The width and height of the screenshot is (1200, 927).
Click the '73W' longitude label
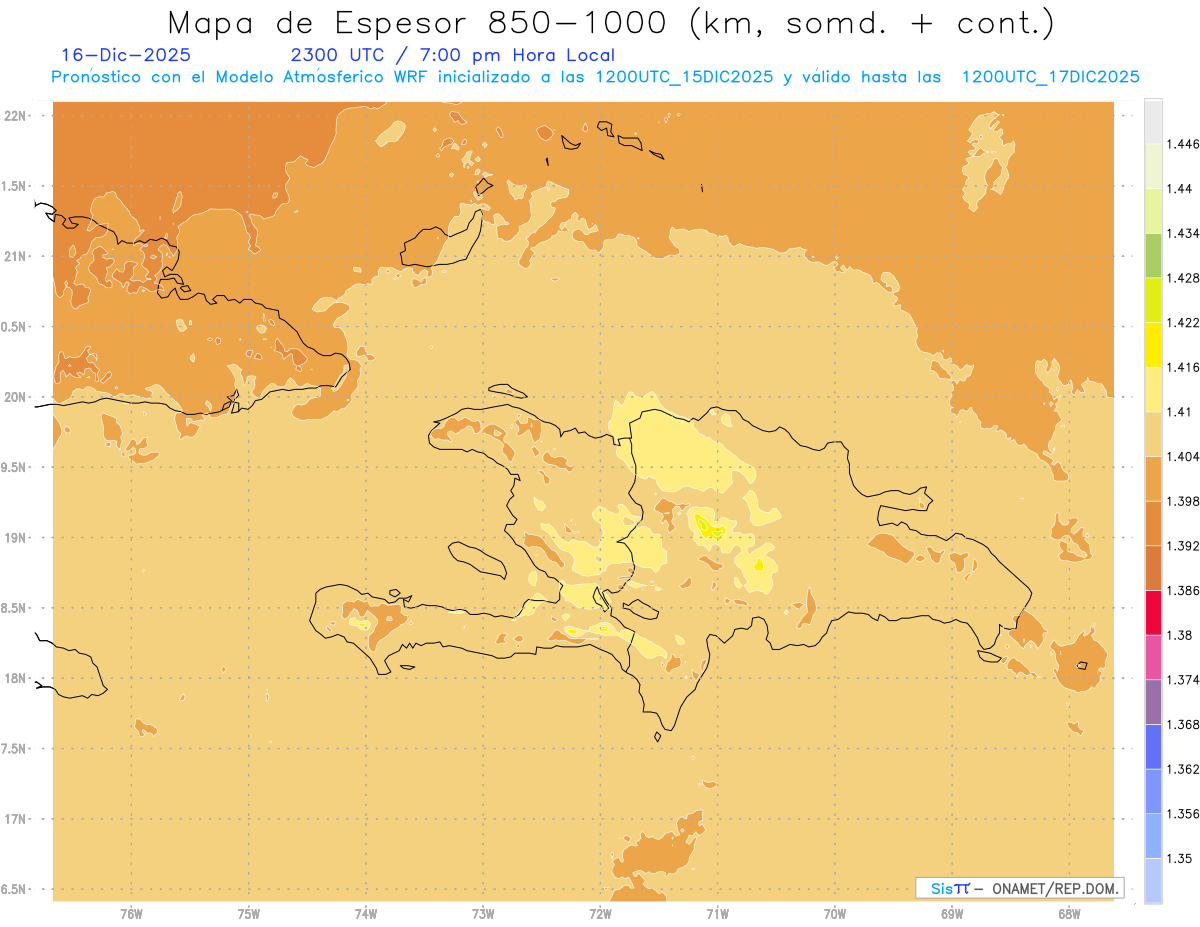pos(483,914)
